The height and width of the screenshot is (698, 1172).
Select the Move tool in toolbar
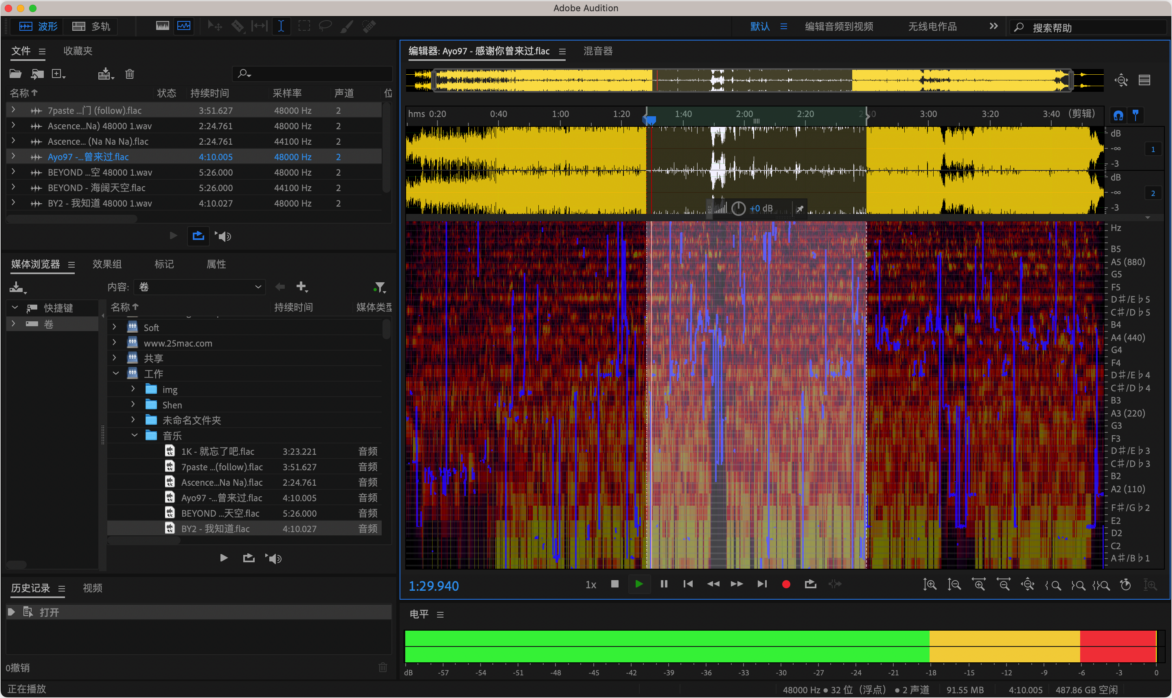[215, 26]
